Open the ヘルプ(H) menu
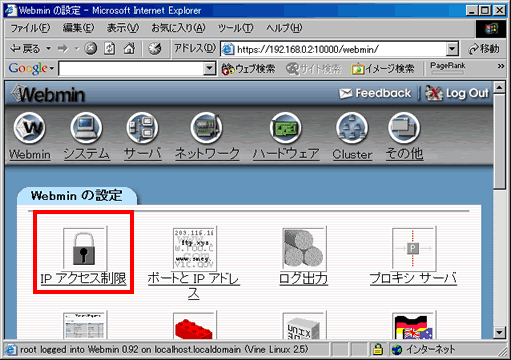The height and width of the screenshot is (360, 511). [x=284, y=28]
